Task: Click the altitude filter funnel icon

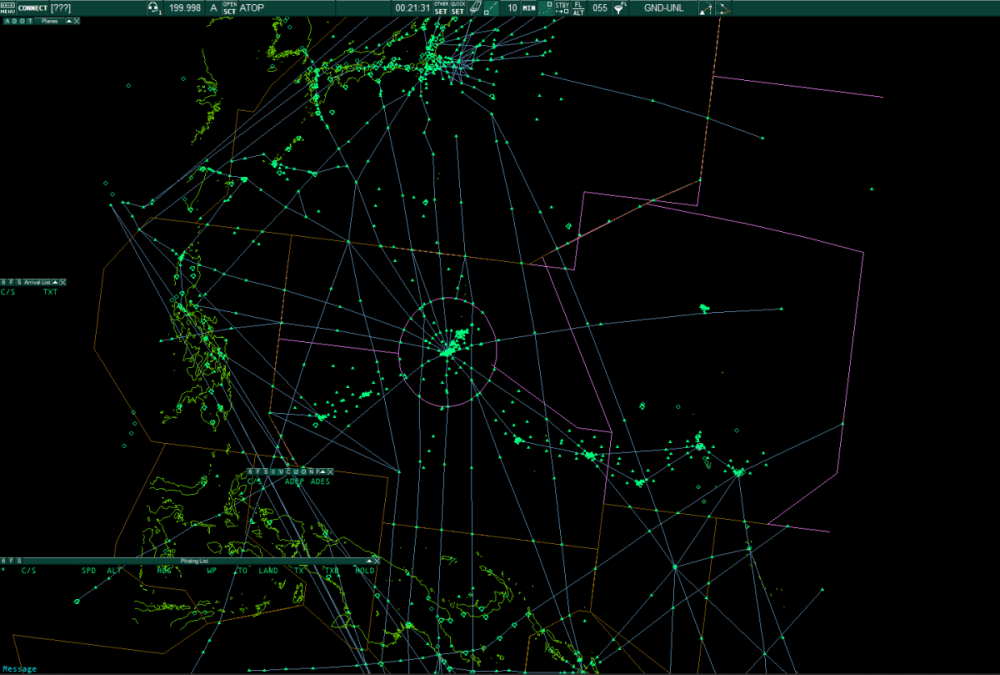Action: coord(621,7)
